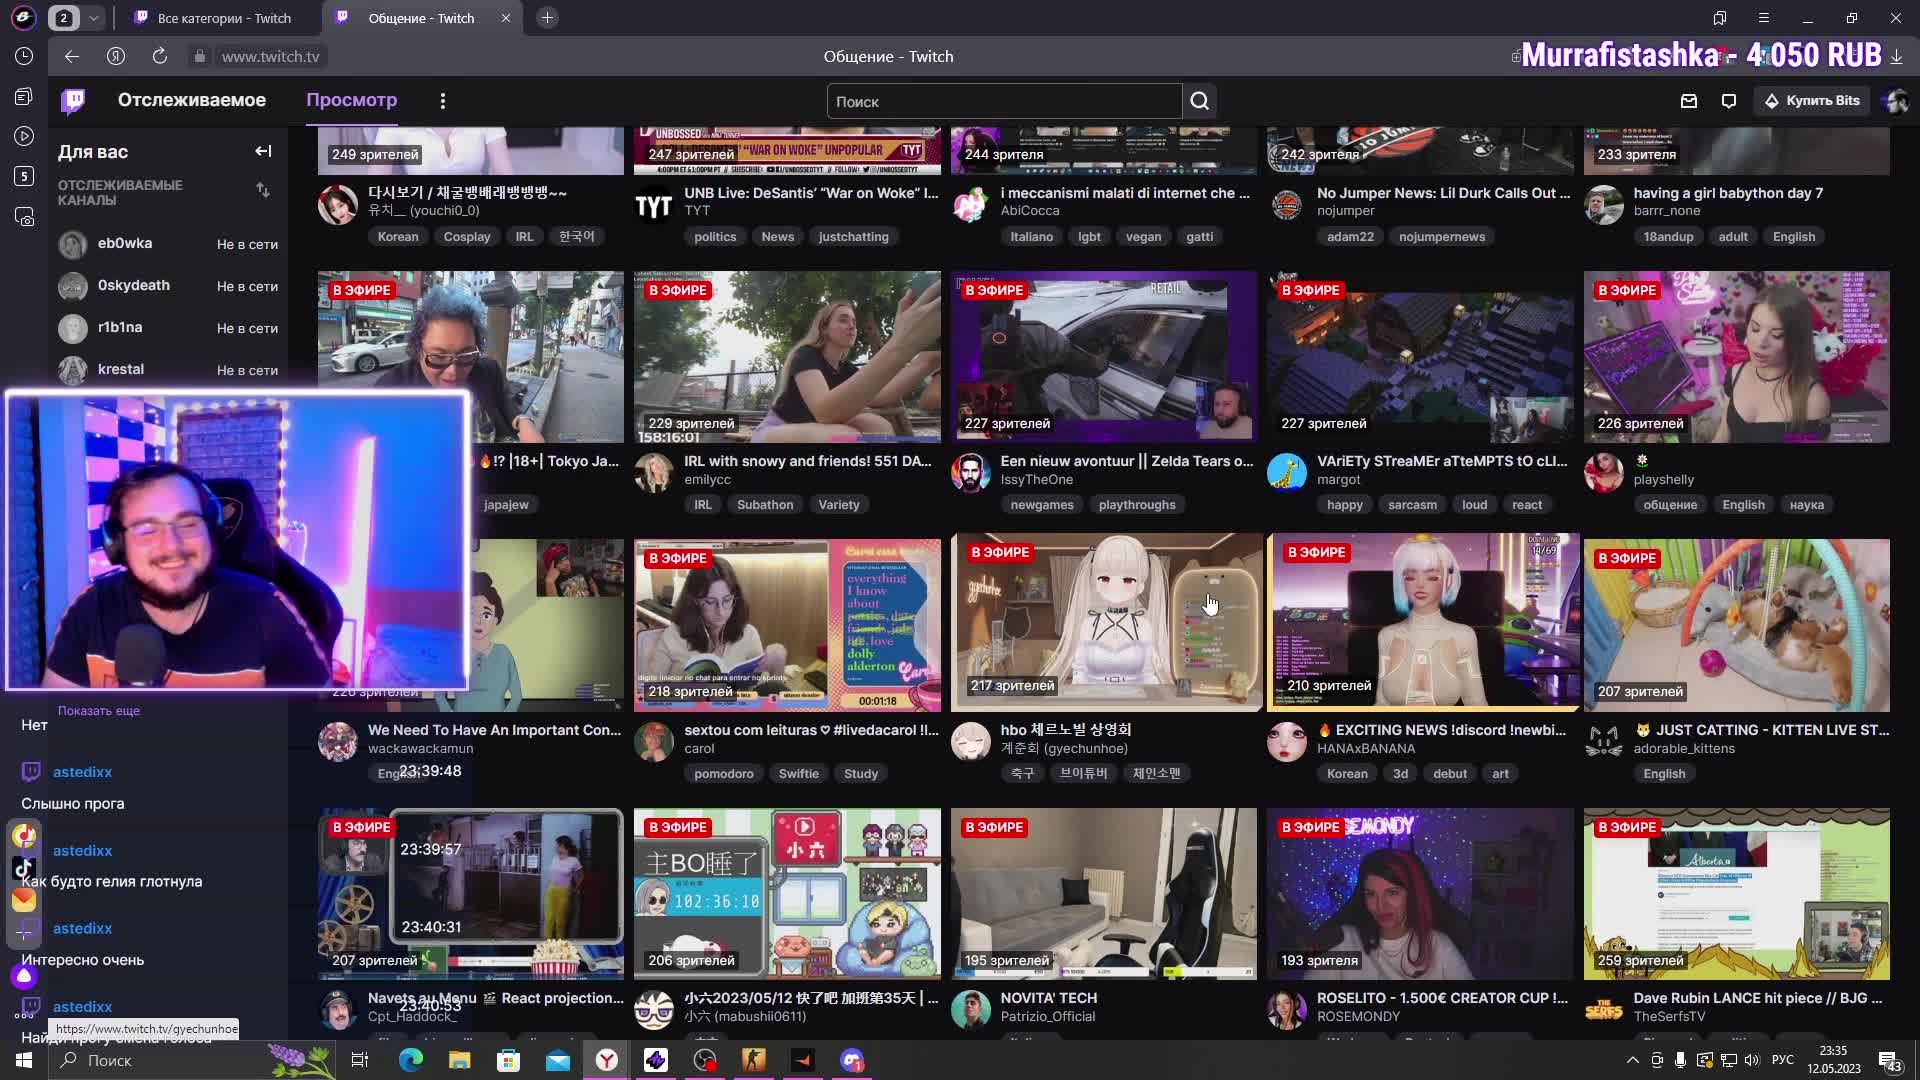The height and width of the screenshot is (1080, 1920).
Task: Switch to the Просмотр tab
Action: click(x=351, y=100)
